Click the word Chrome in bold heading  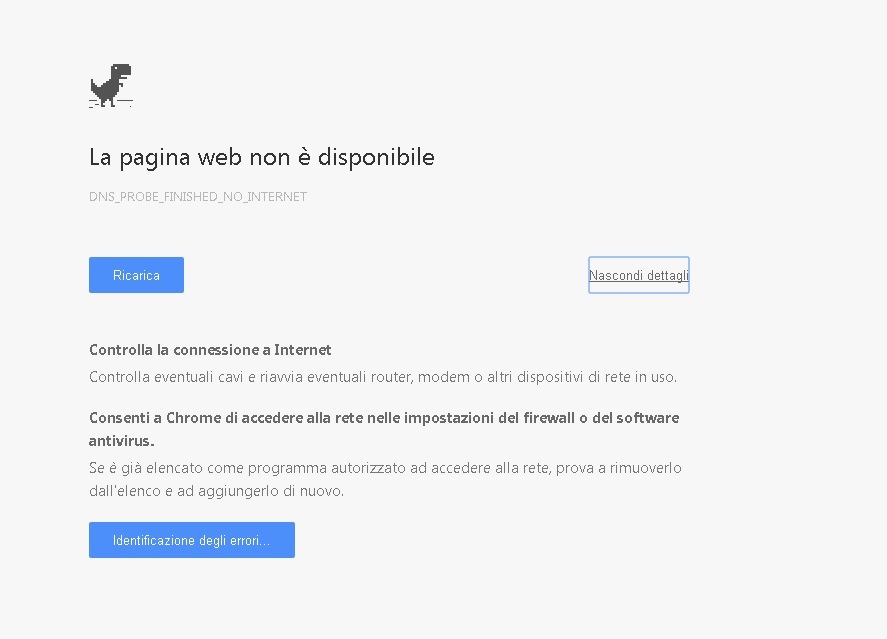[x=193, y=418]
